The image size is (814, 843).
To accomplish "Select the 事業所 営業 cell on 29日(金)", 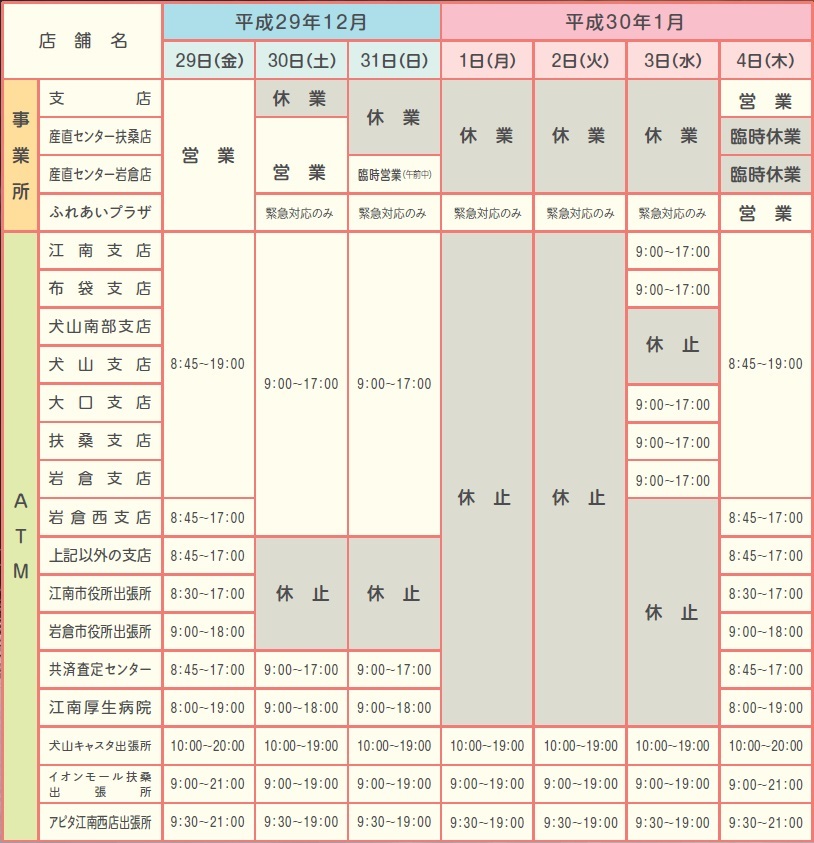I will pos(209,155).
